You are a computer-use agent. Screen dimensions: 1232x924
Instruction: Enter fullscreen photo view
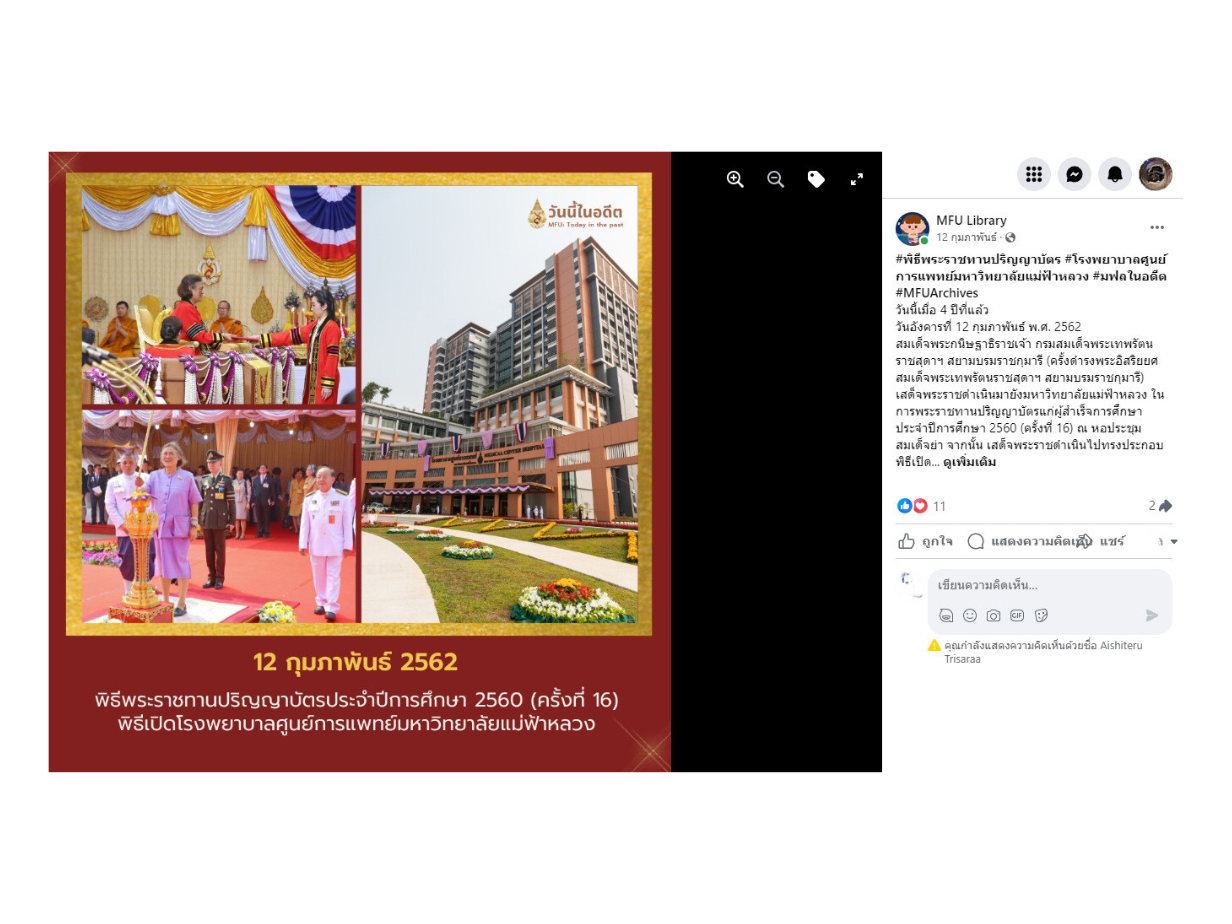tap(857, 179)
